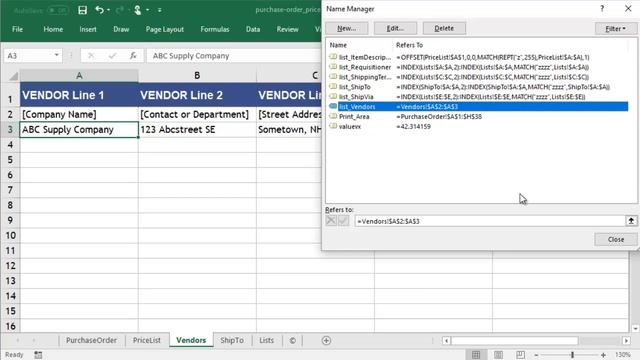The width and height of the screenshot is (640, 360).
Task: Click the Insert Function fx icon
Action: 133,56
